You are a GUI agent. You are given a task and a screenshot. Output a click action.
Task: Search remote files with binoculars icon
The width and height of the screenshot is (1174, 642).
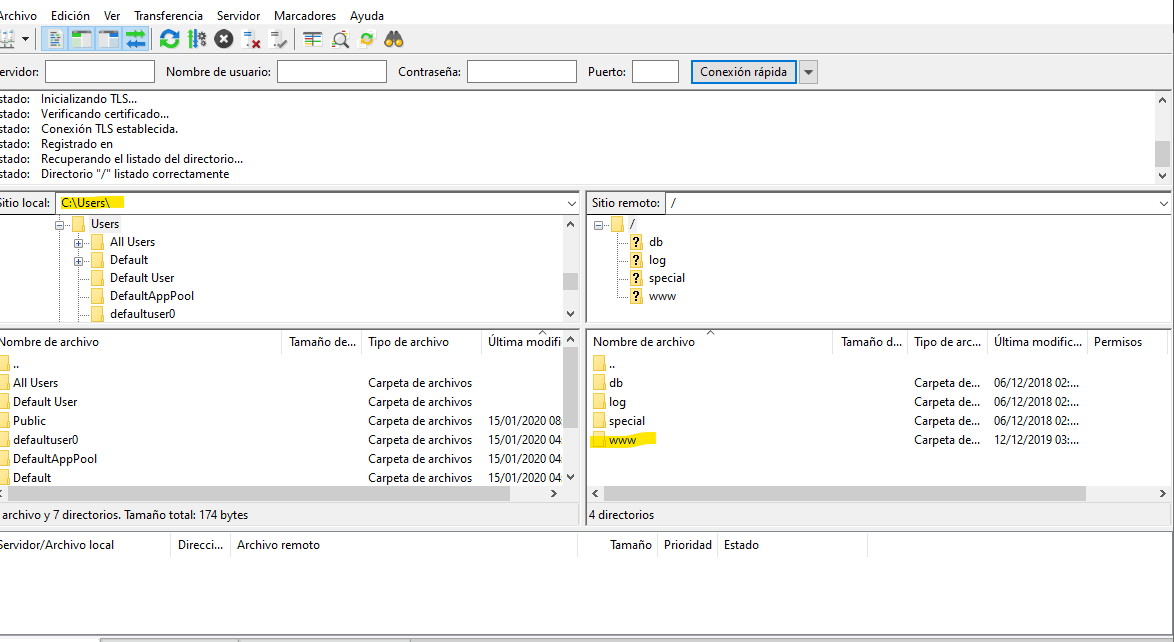(x=394, y=39)
